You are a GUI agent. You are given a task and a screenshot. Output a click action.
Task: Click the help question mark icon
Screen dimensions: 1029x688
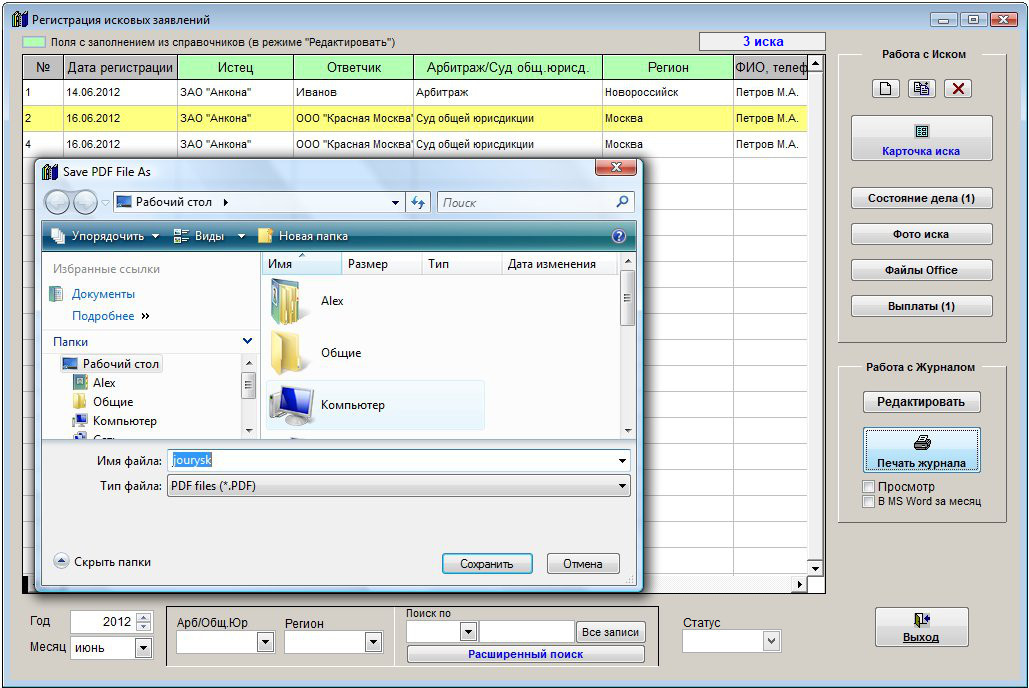618,237
